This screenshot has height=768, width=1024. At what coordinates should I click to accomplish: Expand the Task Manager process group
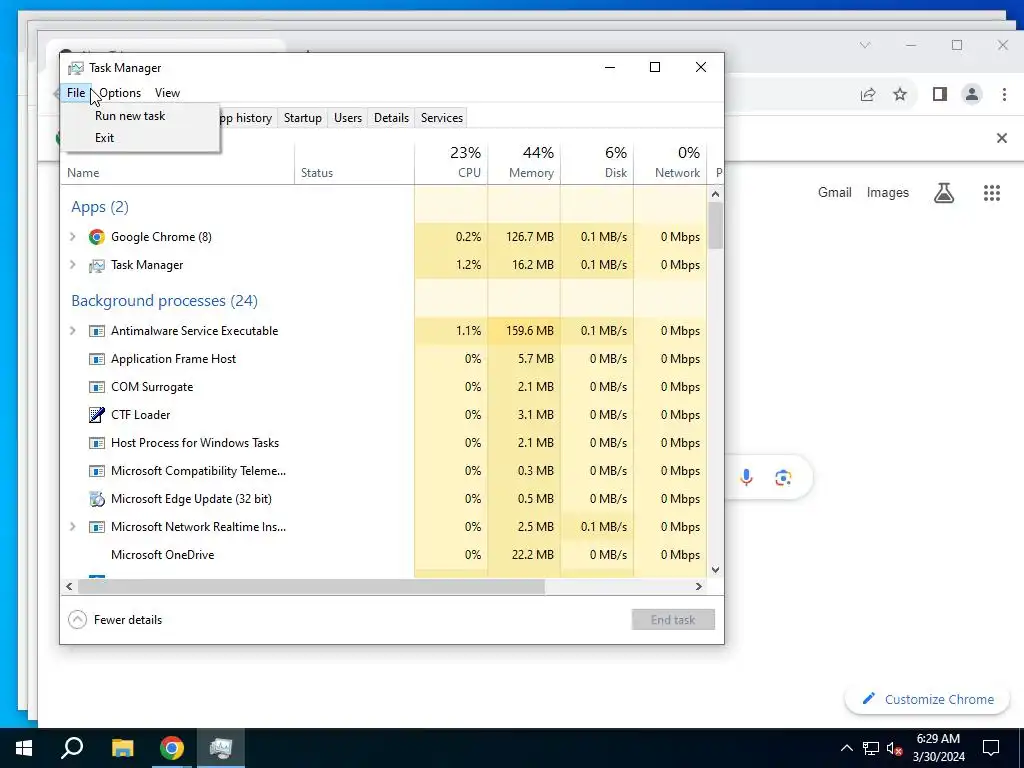(73, 265)
